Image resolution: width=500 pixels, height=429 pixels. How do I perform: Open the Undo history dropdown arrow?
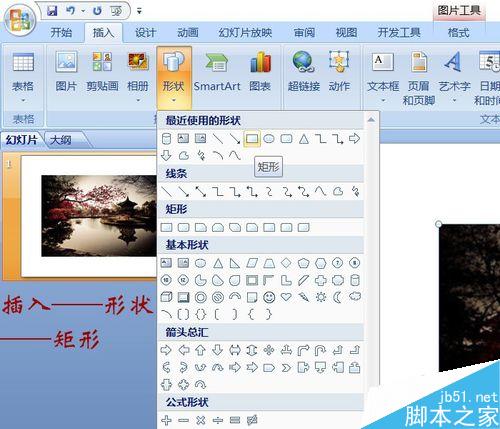(x=83, y=11)
